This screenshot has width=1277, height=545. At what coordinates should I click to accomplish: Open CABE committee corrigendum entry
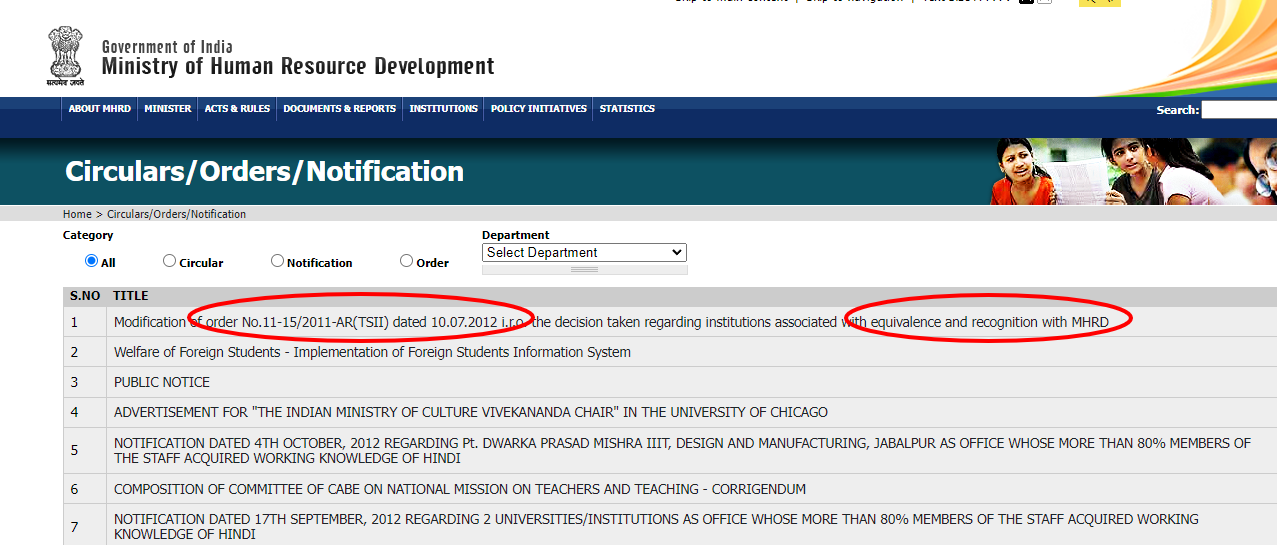coord(460,489)
